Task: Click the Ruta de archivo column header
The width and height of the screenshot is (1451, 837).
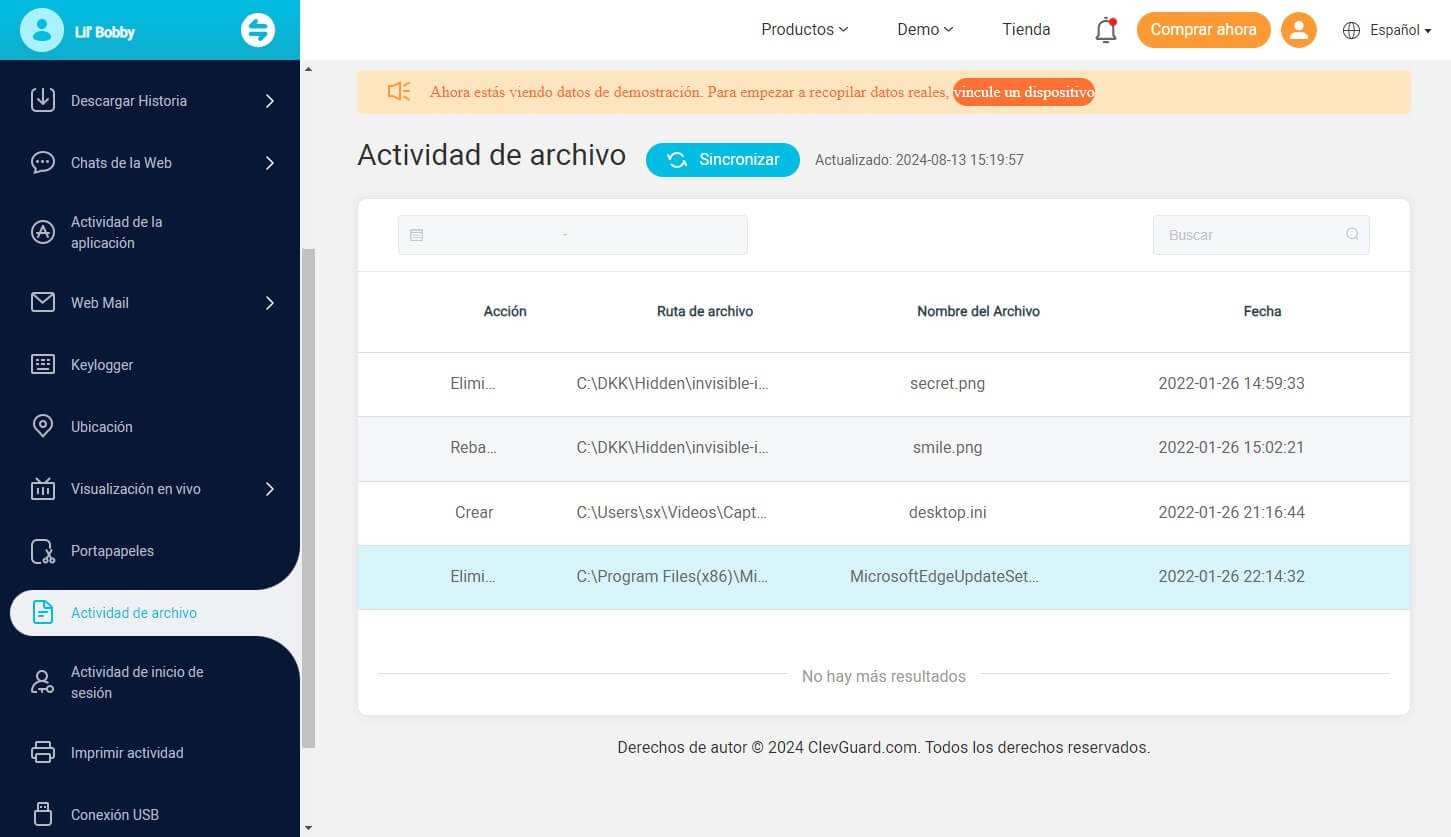Action: tap(705, 311)
